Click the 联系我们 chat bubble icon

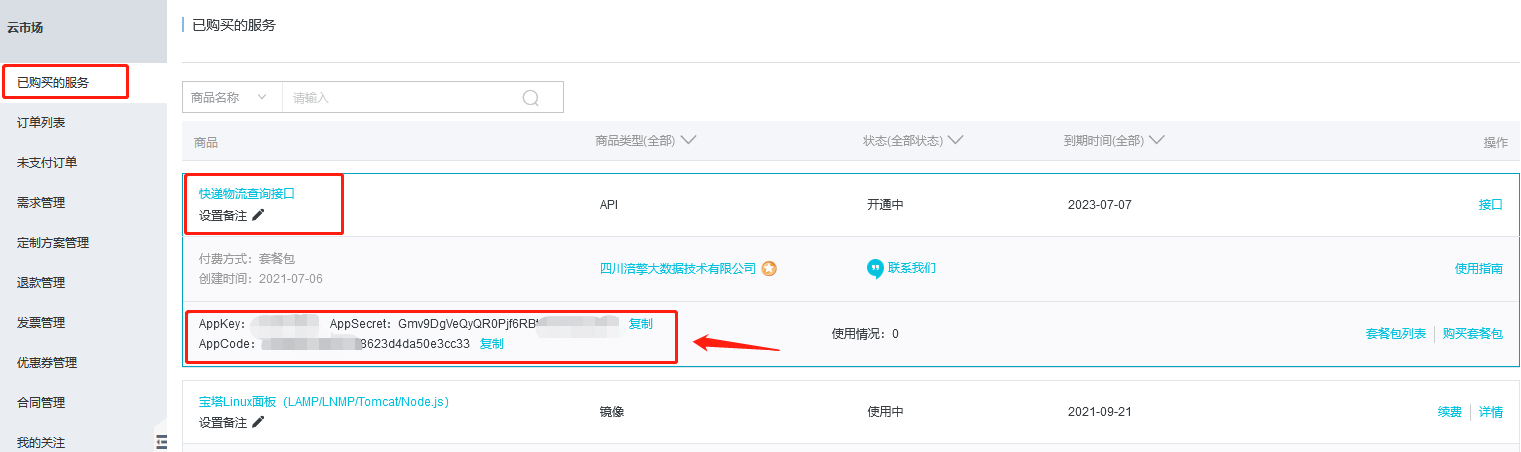tap(875, 268)
